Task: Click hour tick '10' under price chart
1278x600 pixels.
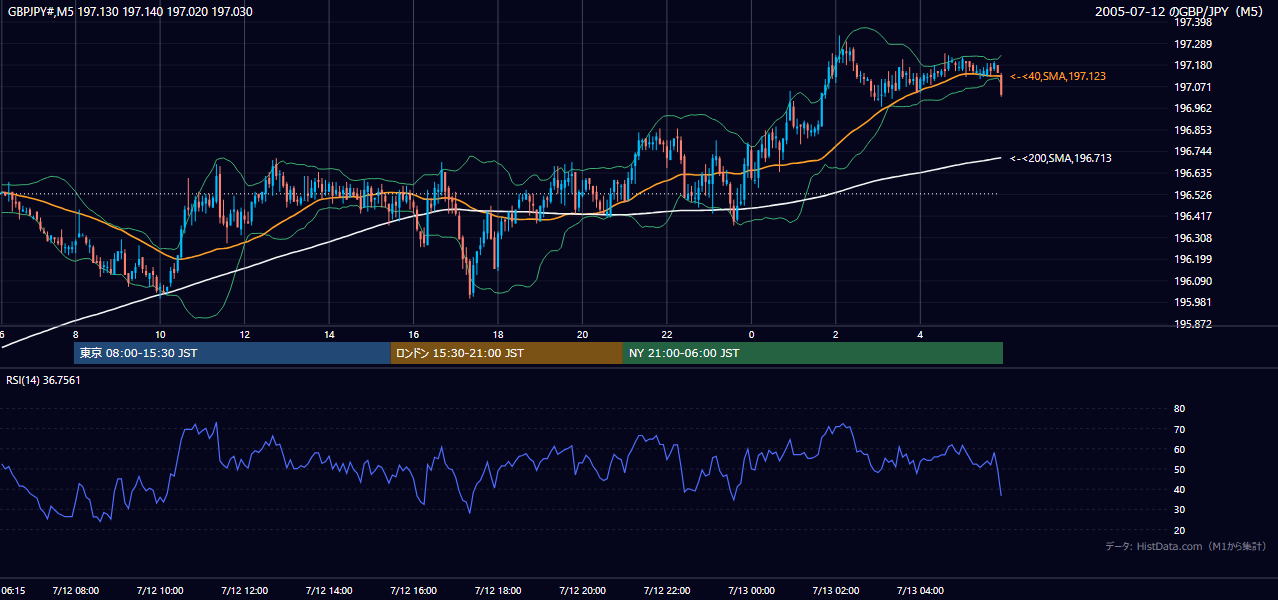Action: click(160, 334)
